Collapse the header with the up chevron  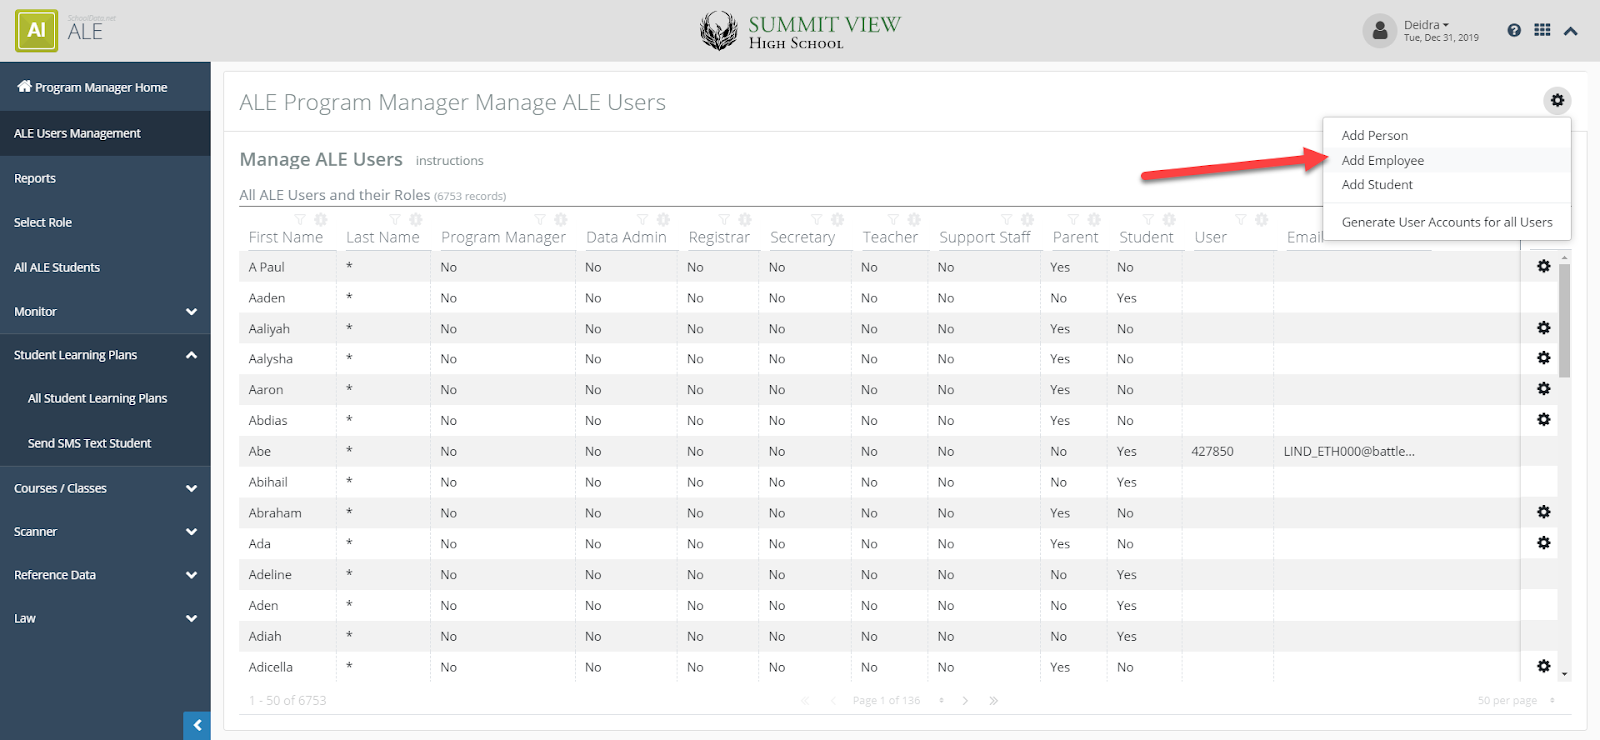1571,31
